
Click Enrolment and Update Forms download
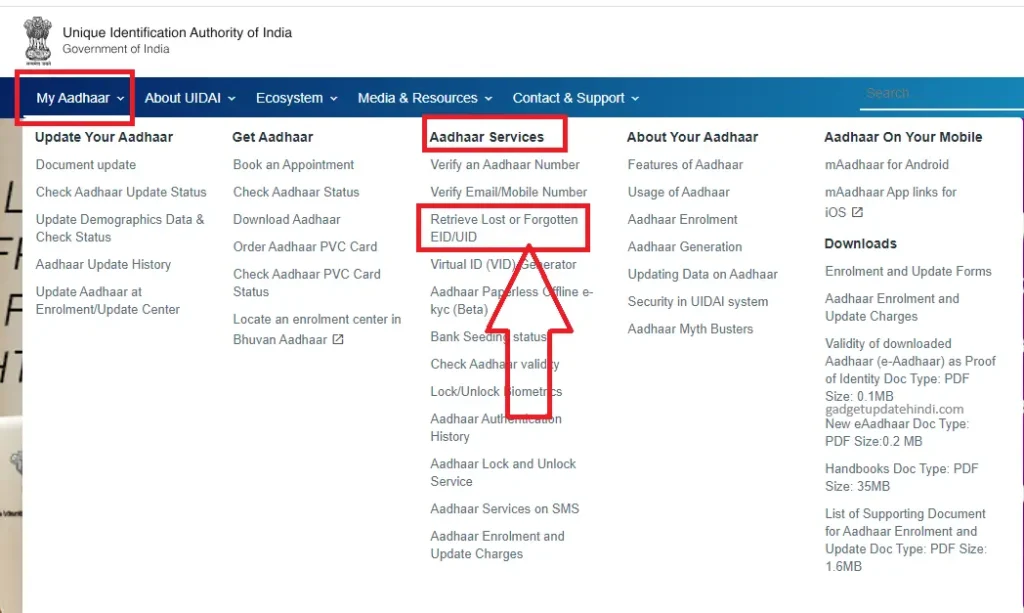click(908, 271)
